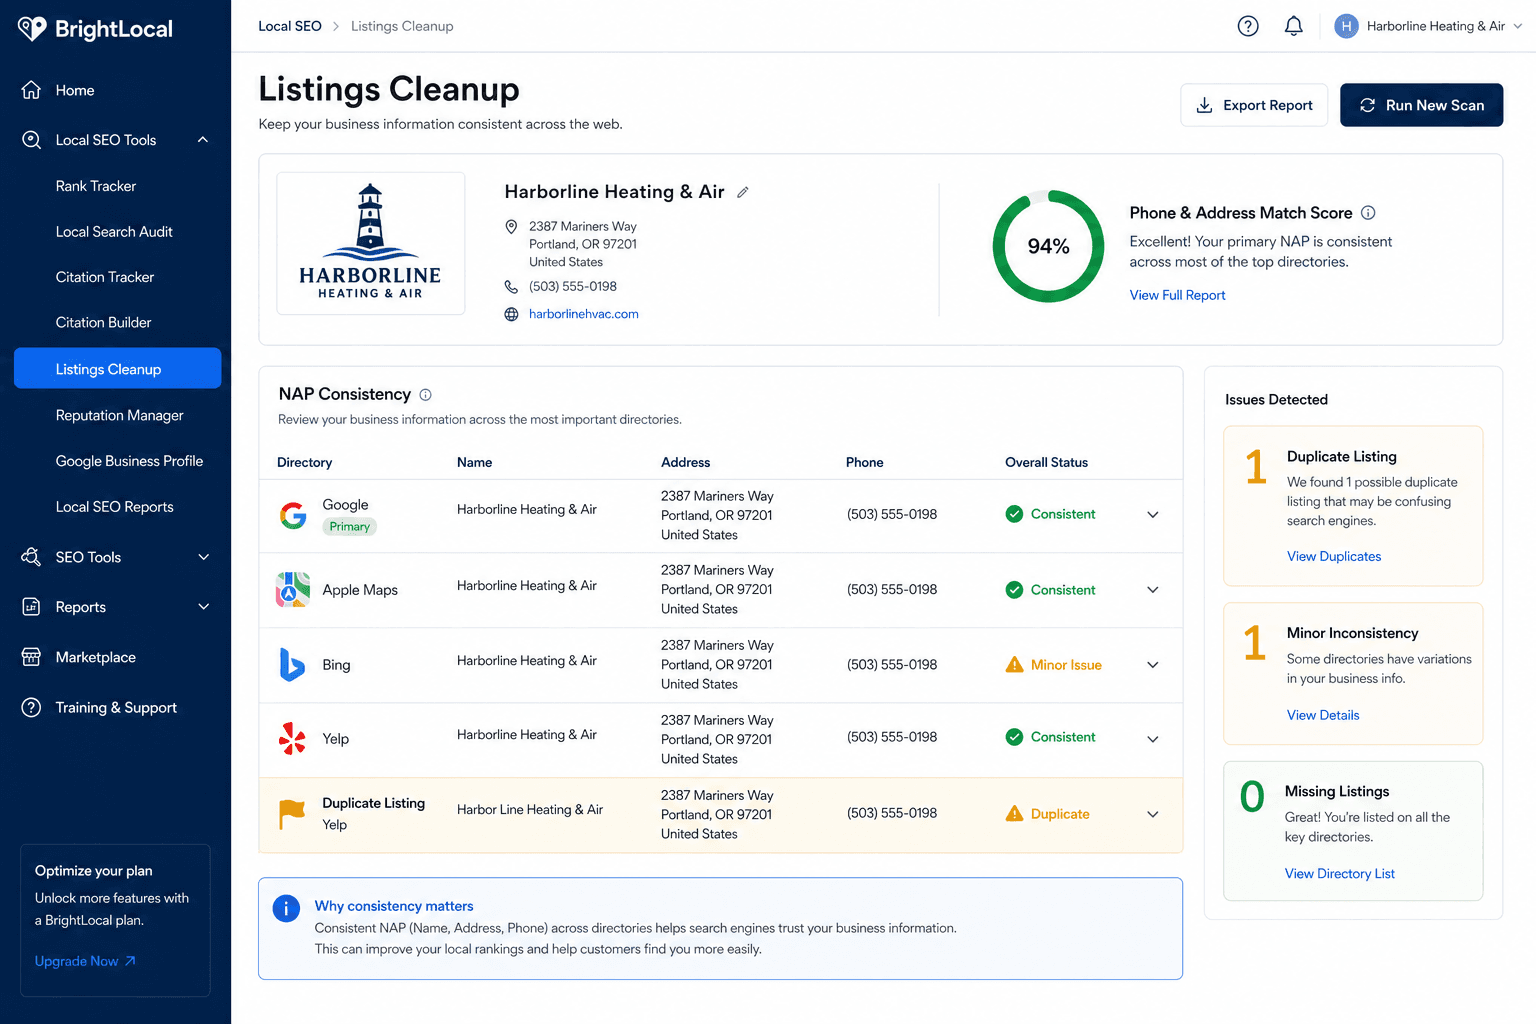Open notifications bell icon
Viewport: 1536px width, 1024px height.
[x=1294, y=26]
